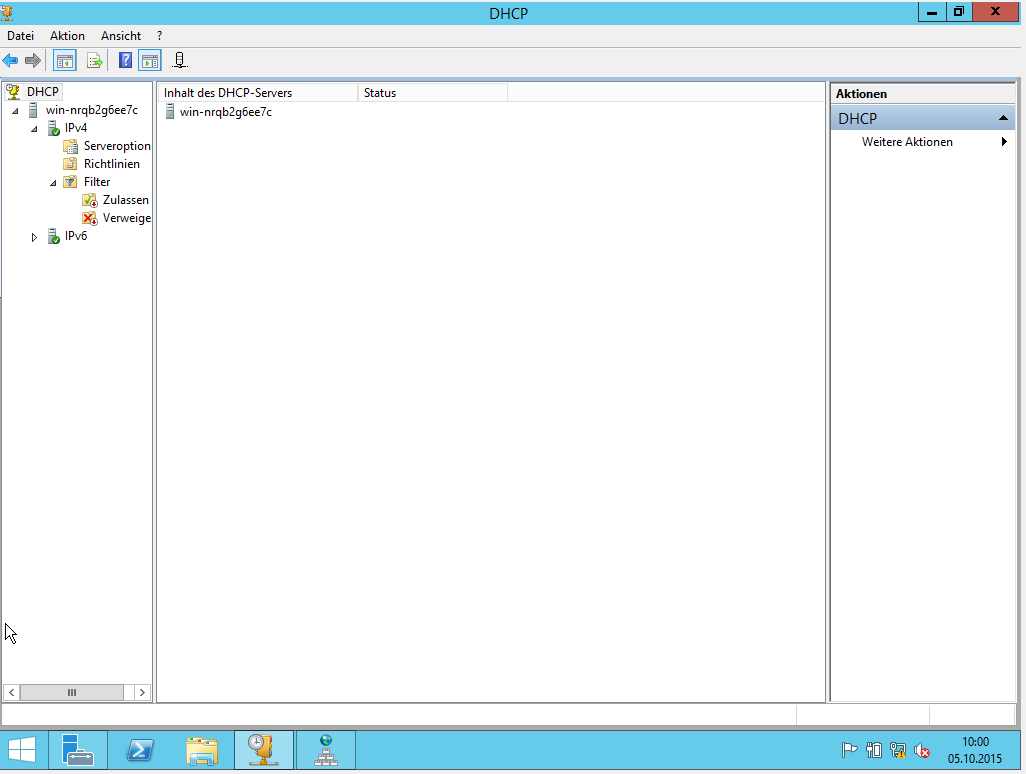
Task: Click the blue Back arrow in toolbar
Action: pos(11,61)
